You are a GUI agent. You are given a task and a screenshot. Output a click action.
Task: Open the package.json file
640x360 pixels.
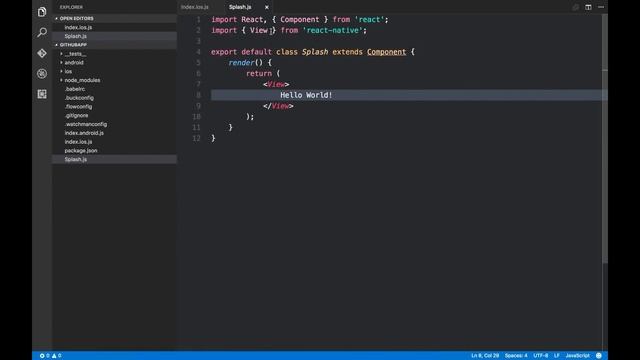coord(81,151)
